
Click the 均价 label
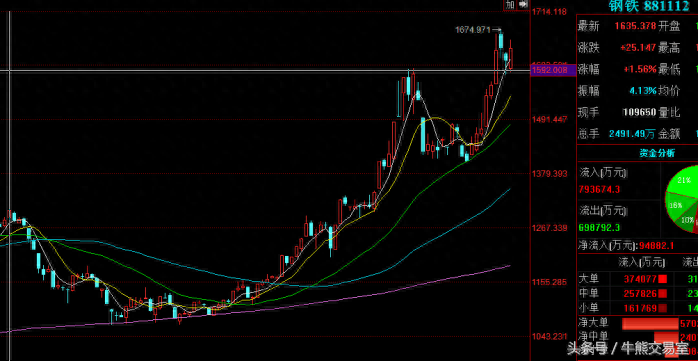(x=670, y=91)
